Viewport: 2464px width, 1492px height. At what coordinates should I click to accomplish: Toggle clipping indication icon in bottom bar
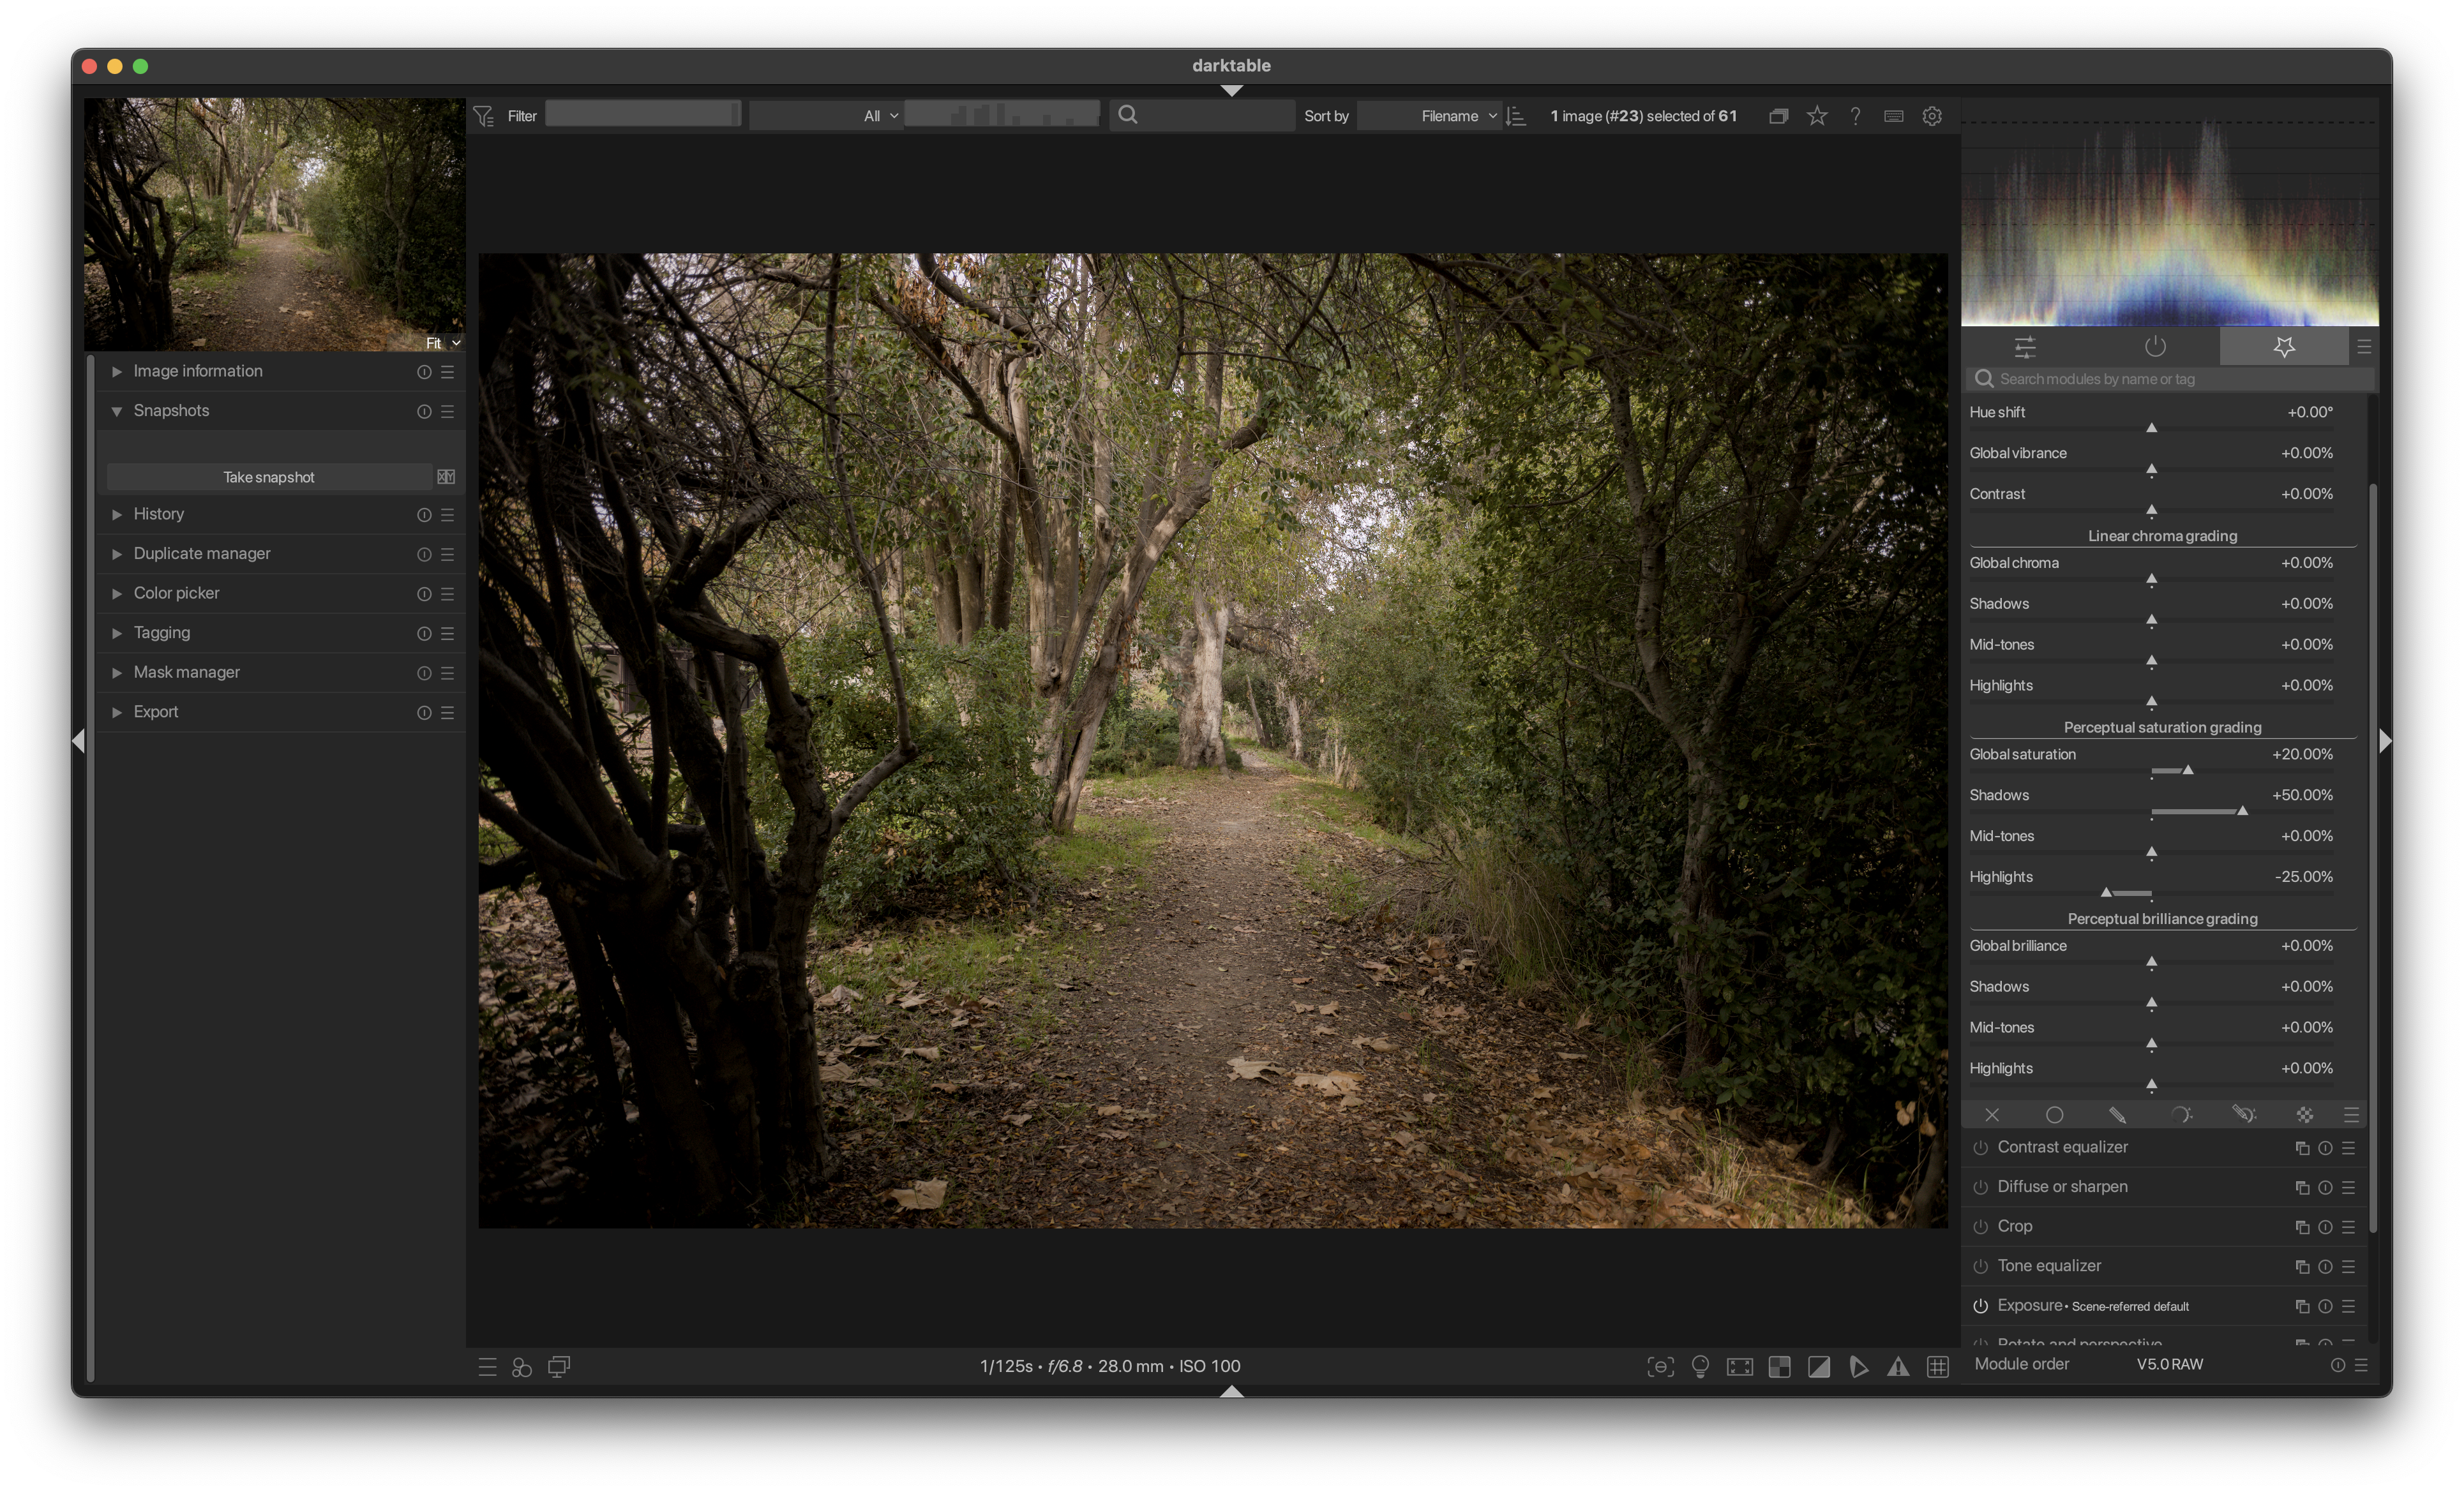tap(1818, 1367)
